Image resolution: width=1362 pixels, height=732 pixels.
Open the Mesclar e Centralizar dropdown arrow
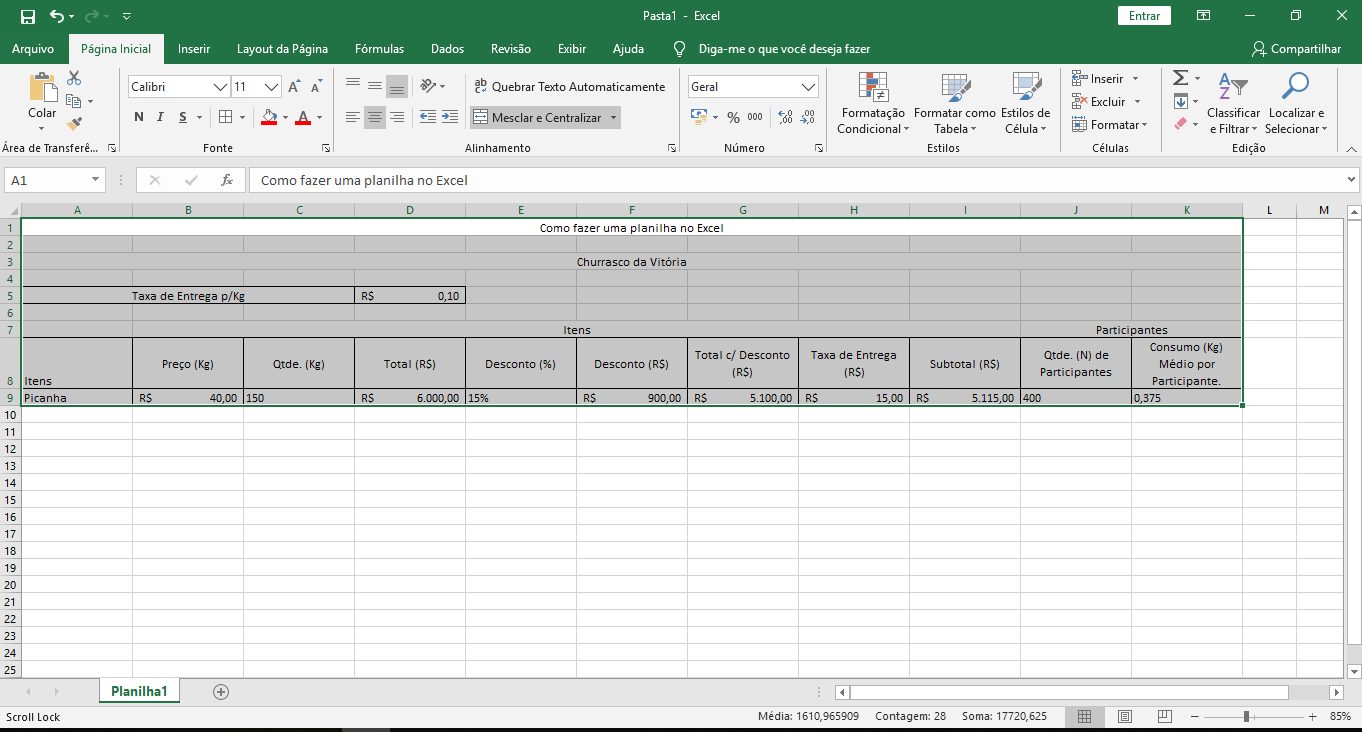[613, 118]
